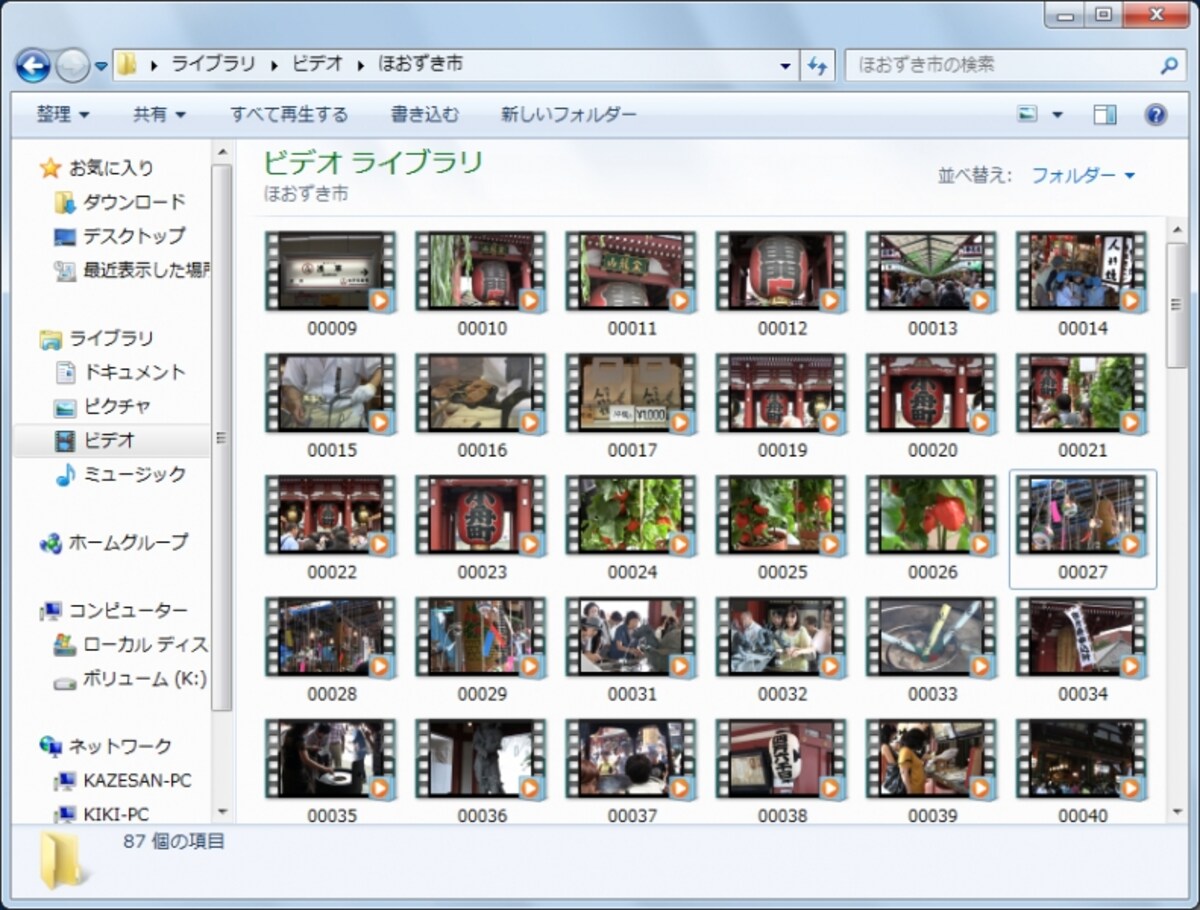
Task: Toggle the preview pane icon
Action: pyautogui.click(x=1105, y=115)
